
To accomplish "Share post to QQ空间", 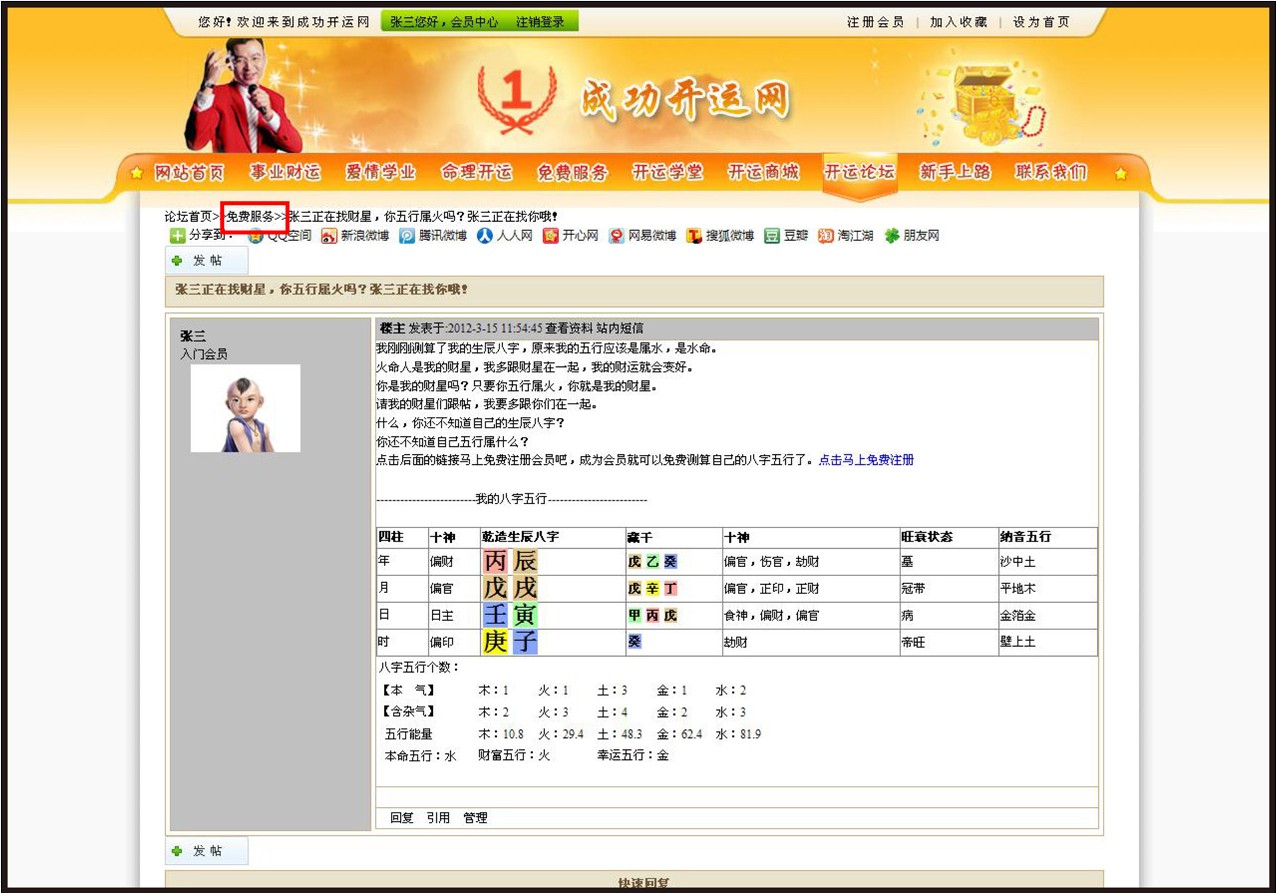I will (280, 236).
